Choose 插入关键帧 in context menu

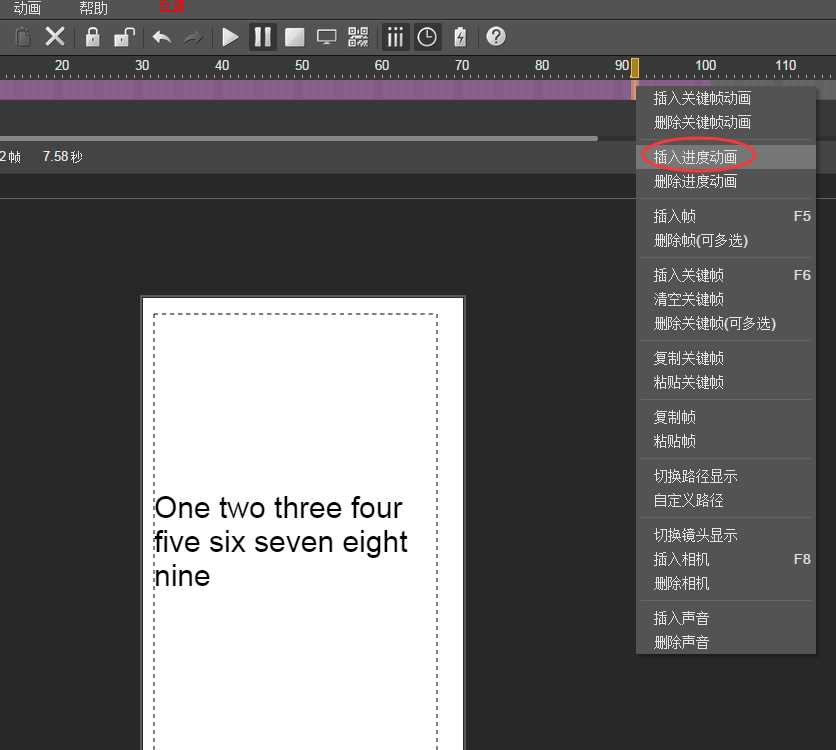(x=688, y=275)
